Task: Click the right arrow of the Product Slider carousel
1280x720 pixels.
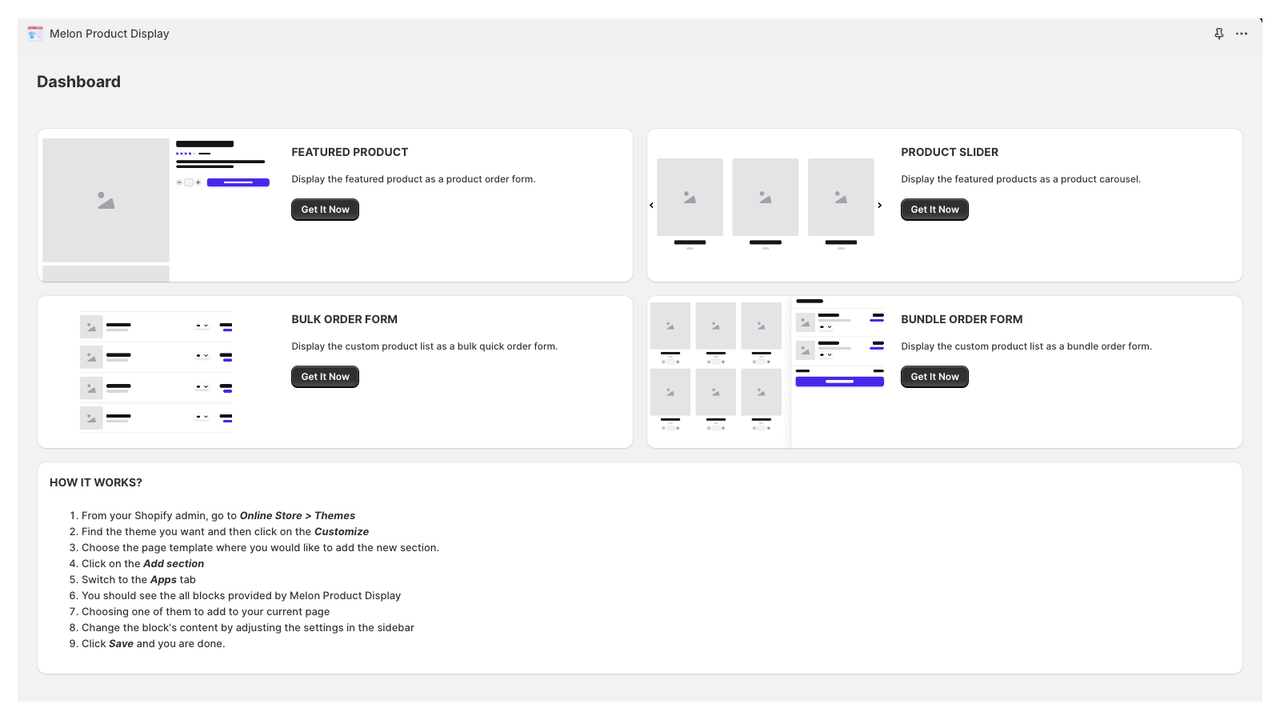Action: click(x=879, y=204)
